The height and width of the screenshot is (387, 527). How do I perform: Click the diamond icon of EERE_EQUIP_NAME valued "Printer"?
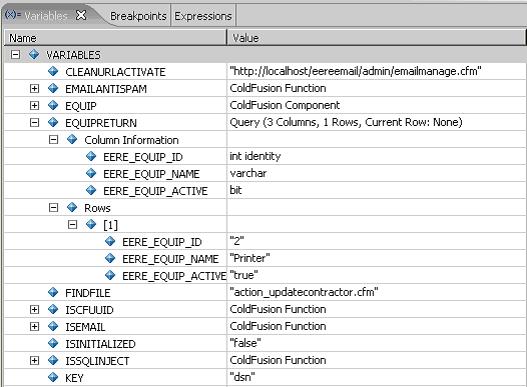110,258
